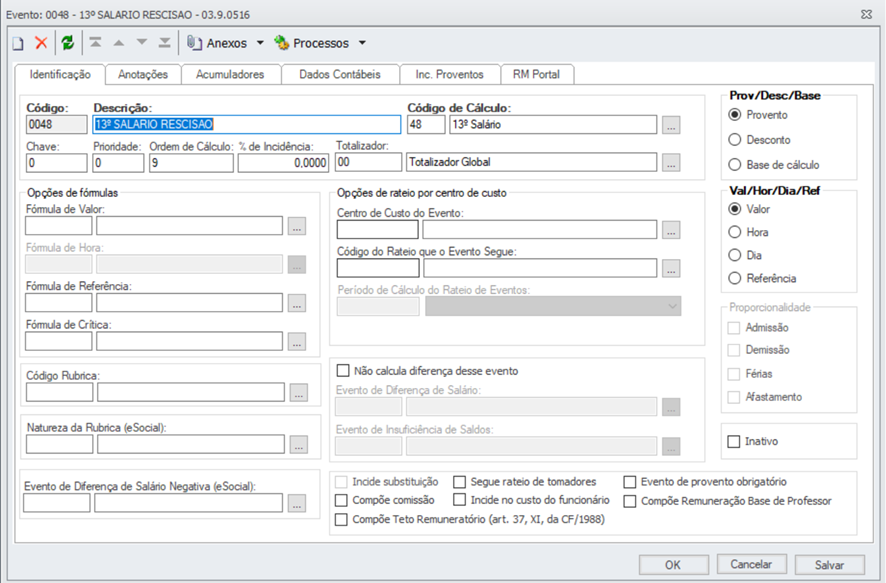Select the Dia radio option
Viewport: 886px width, 583px height.
(x=735, y=255)
